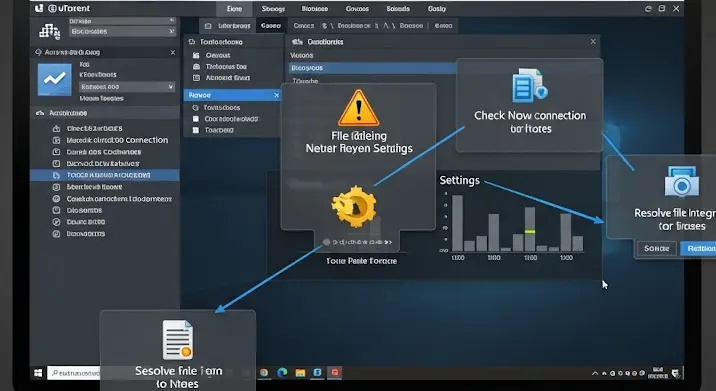Clear the topmost sidebar field using its X
716x391 pixels.
click(x=172, y=21)
